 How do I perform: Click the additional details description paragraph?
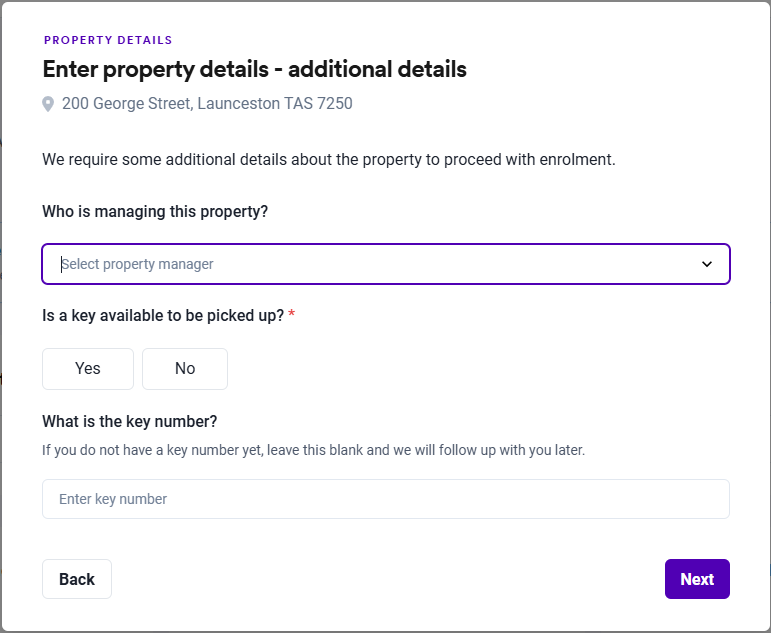click(x=328, y=160)
